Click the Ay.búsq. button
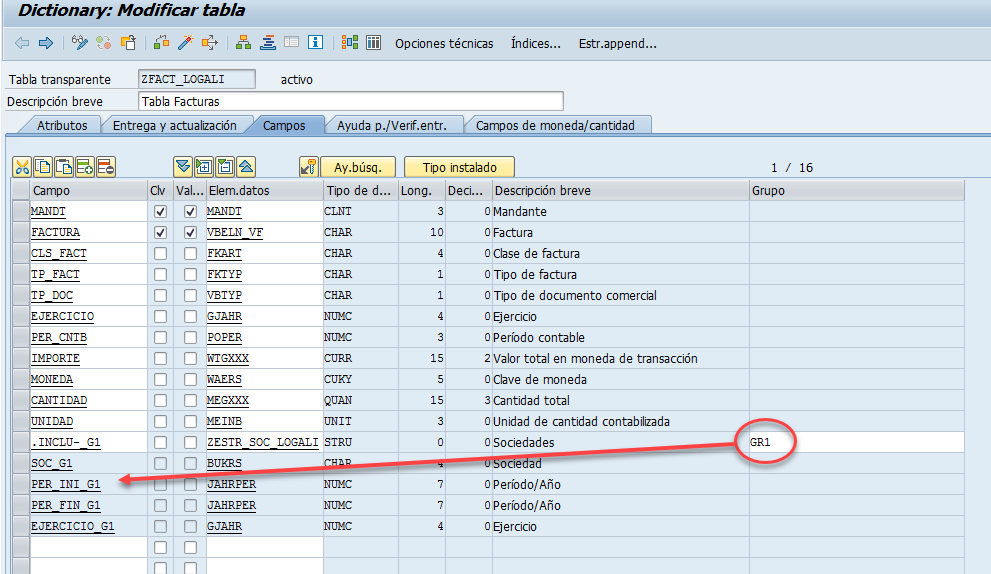Viewport: 991px width, 574px height. click(x=358, y=168)
